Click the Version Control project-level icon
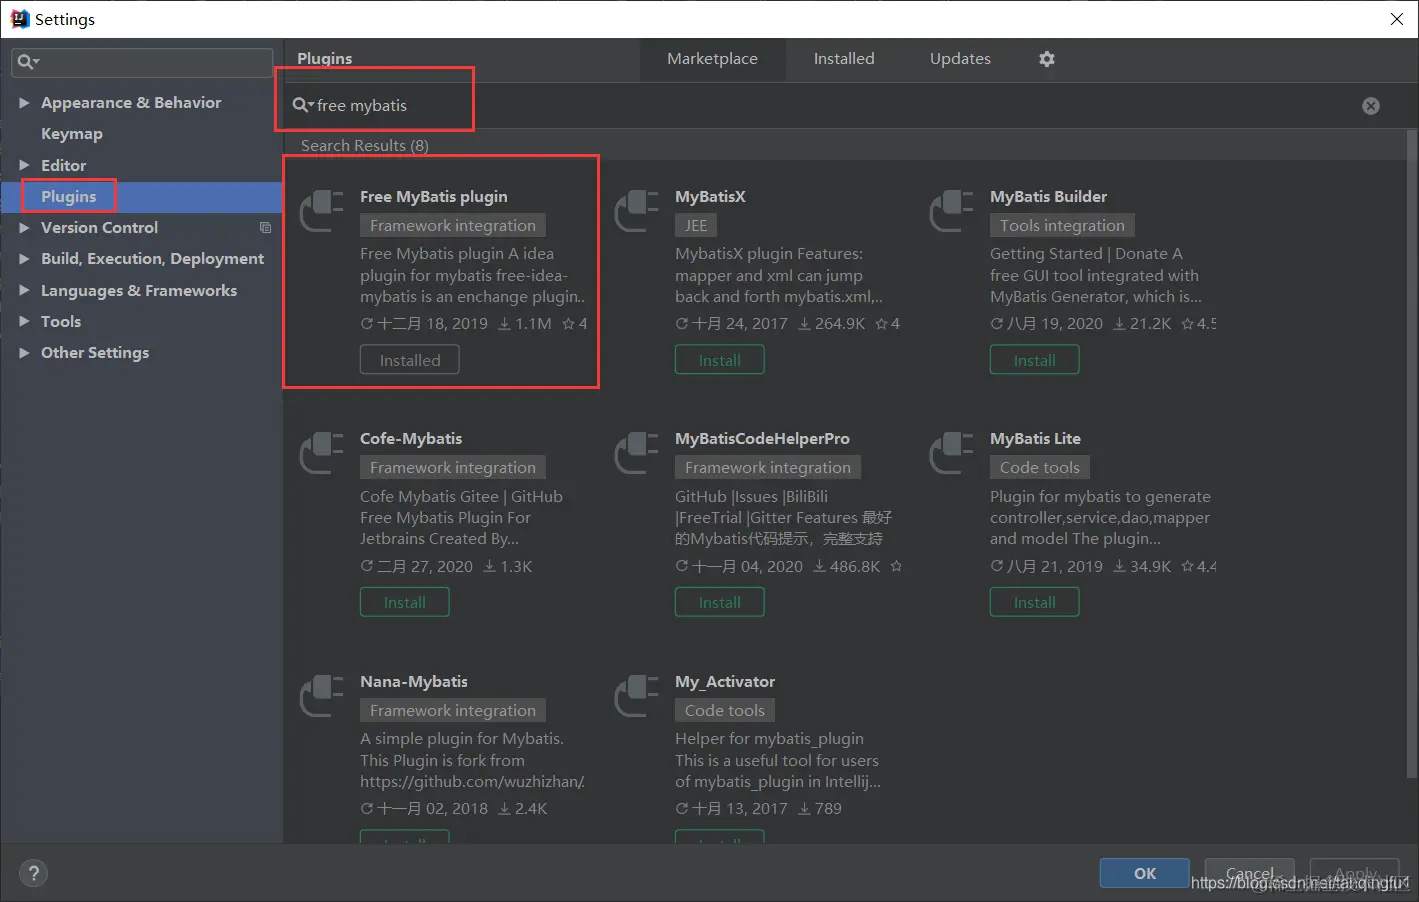This screenshot has height=902, width=1419. coord(265,228)
